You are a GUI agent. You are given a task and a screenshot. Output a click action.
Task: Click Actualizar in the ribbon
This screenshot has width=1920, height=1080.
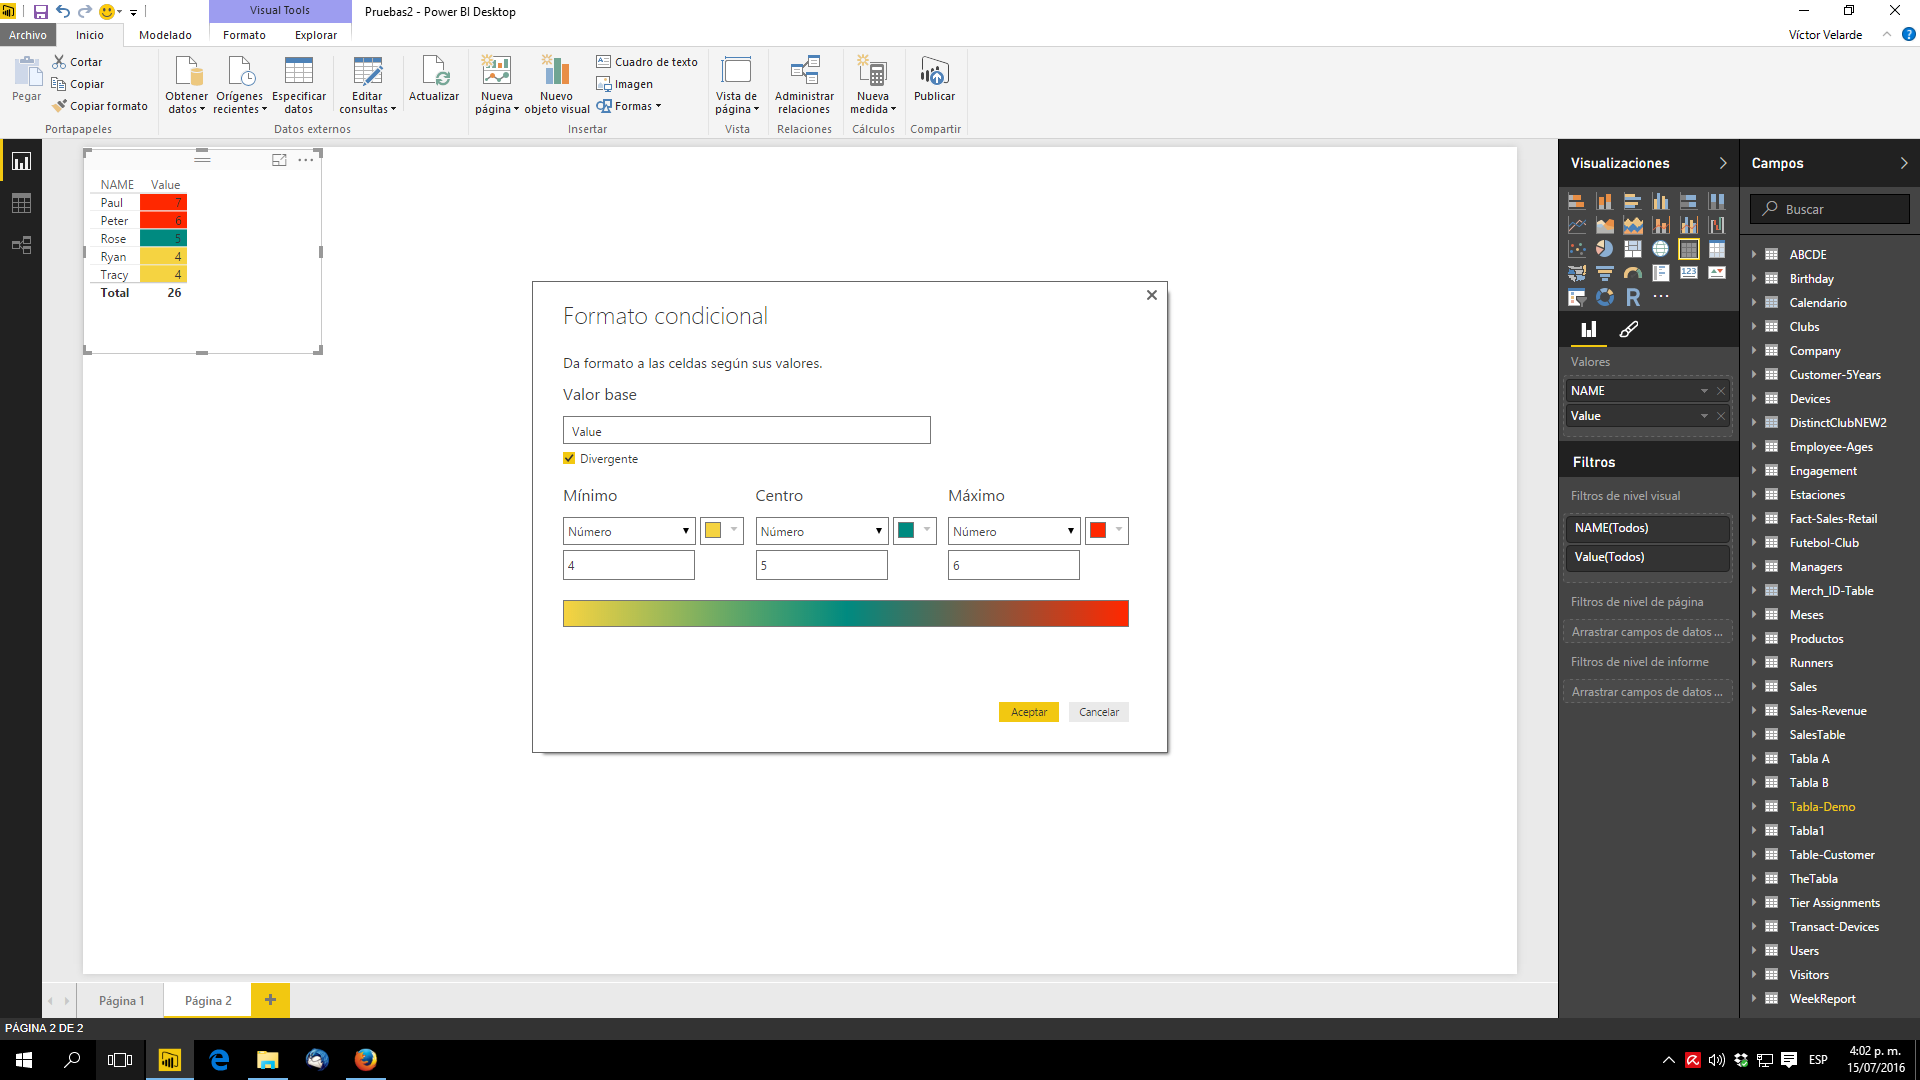(434, 79)
